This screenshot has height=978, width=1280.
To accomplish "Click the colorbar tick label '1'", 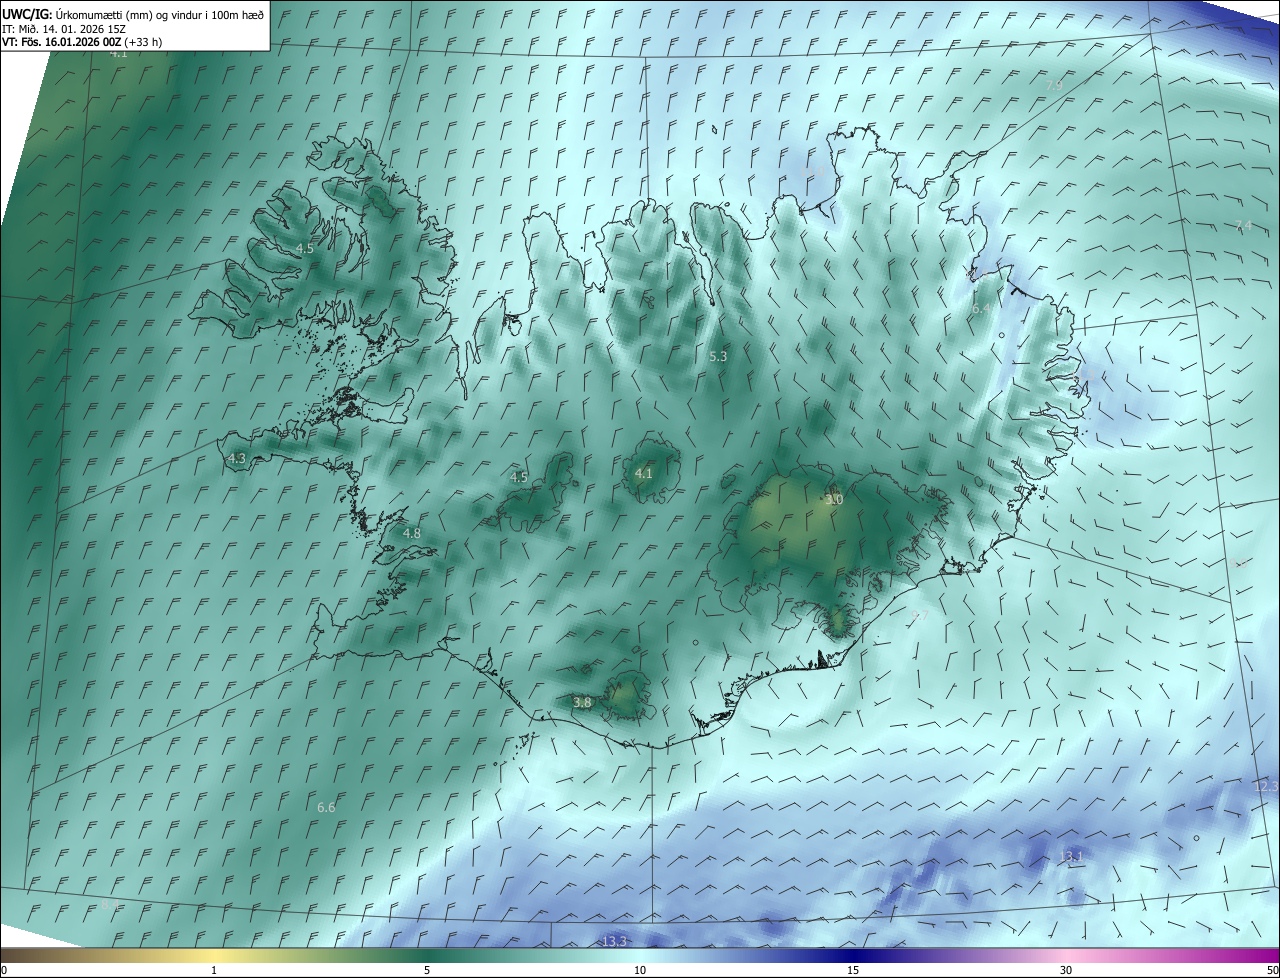I will [x=214, y=970].
